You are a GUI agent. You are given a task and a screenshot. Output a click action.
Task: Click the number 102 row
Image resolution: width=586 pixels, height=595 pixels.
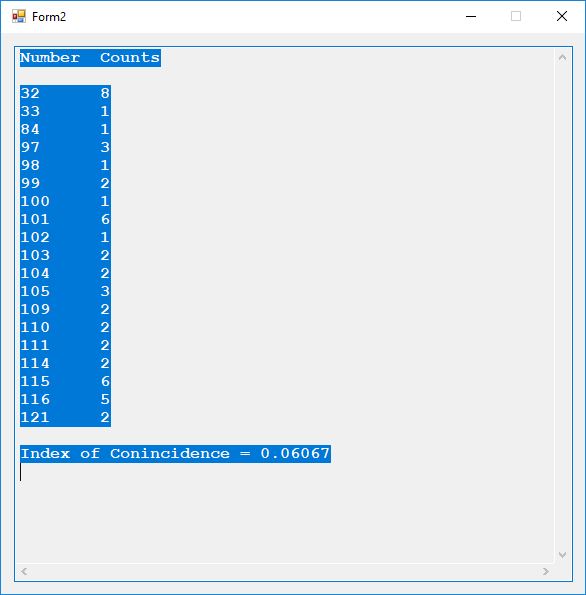tap(65, 238)
